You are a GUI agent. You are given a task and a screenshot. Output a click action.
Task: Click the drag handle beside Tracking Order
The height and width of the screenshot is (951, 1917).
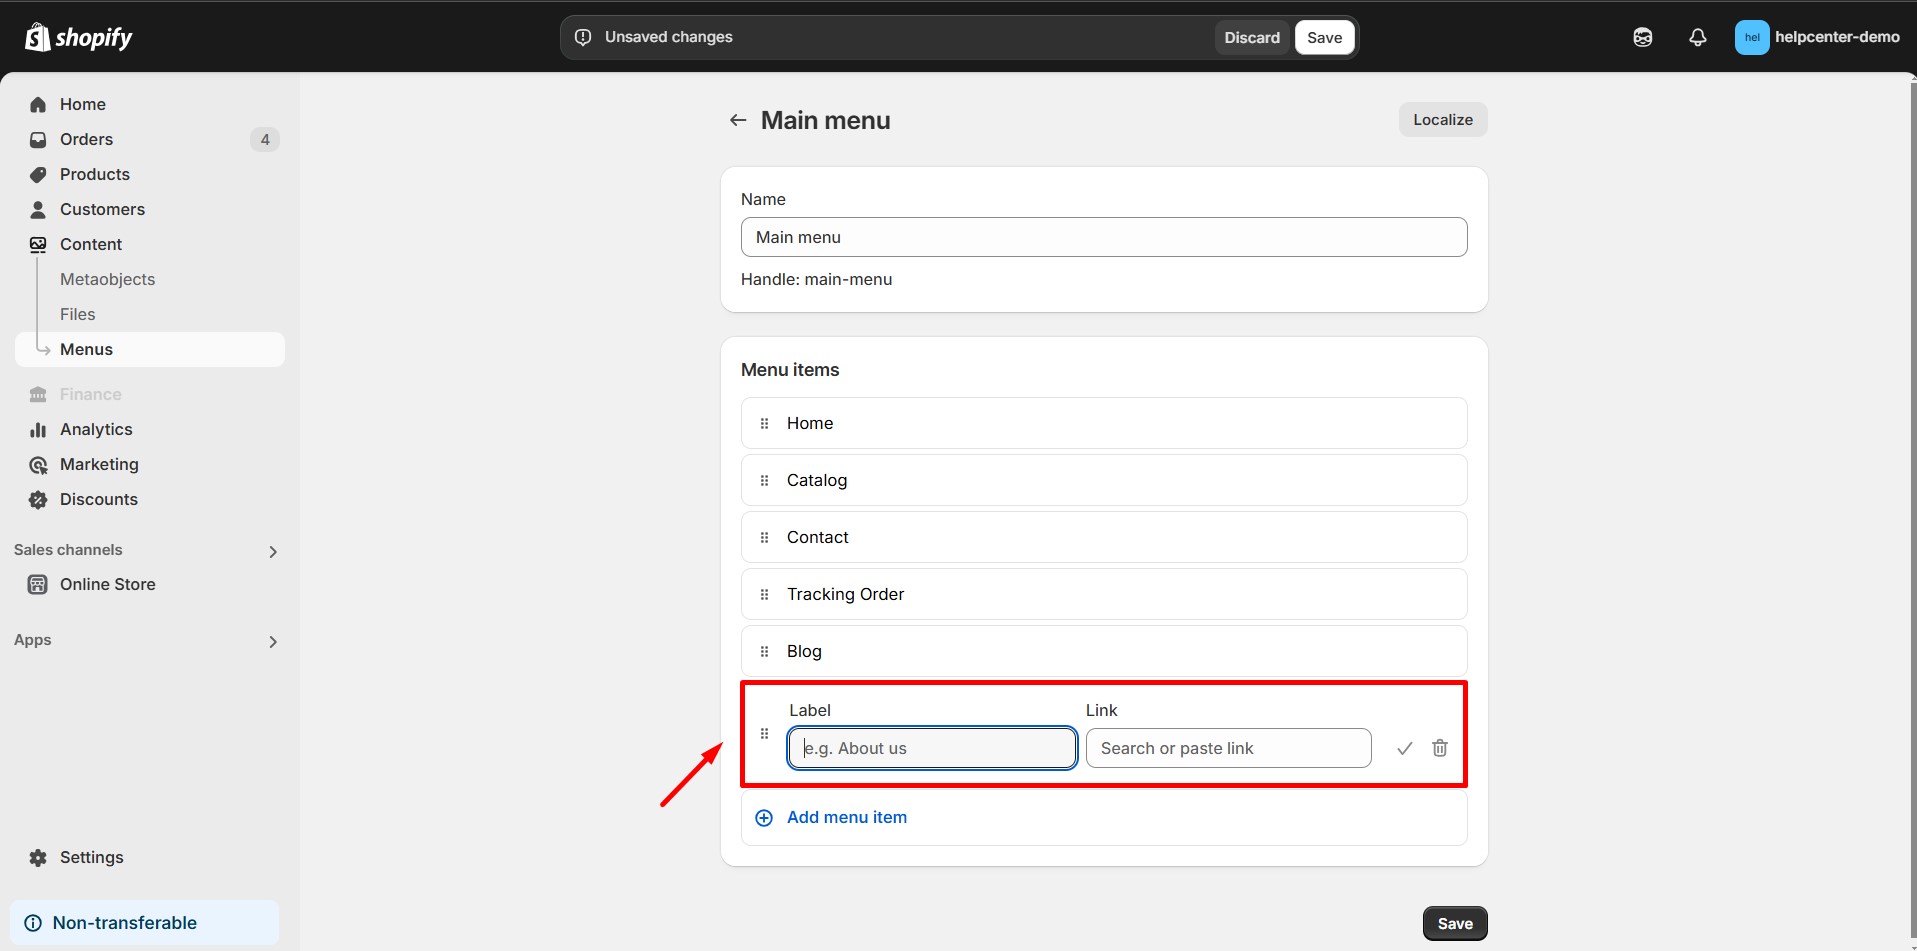point(764,594)
